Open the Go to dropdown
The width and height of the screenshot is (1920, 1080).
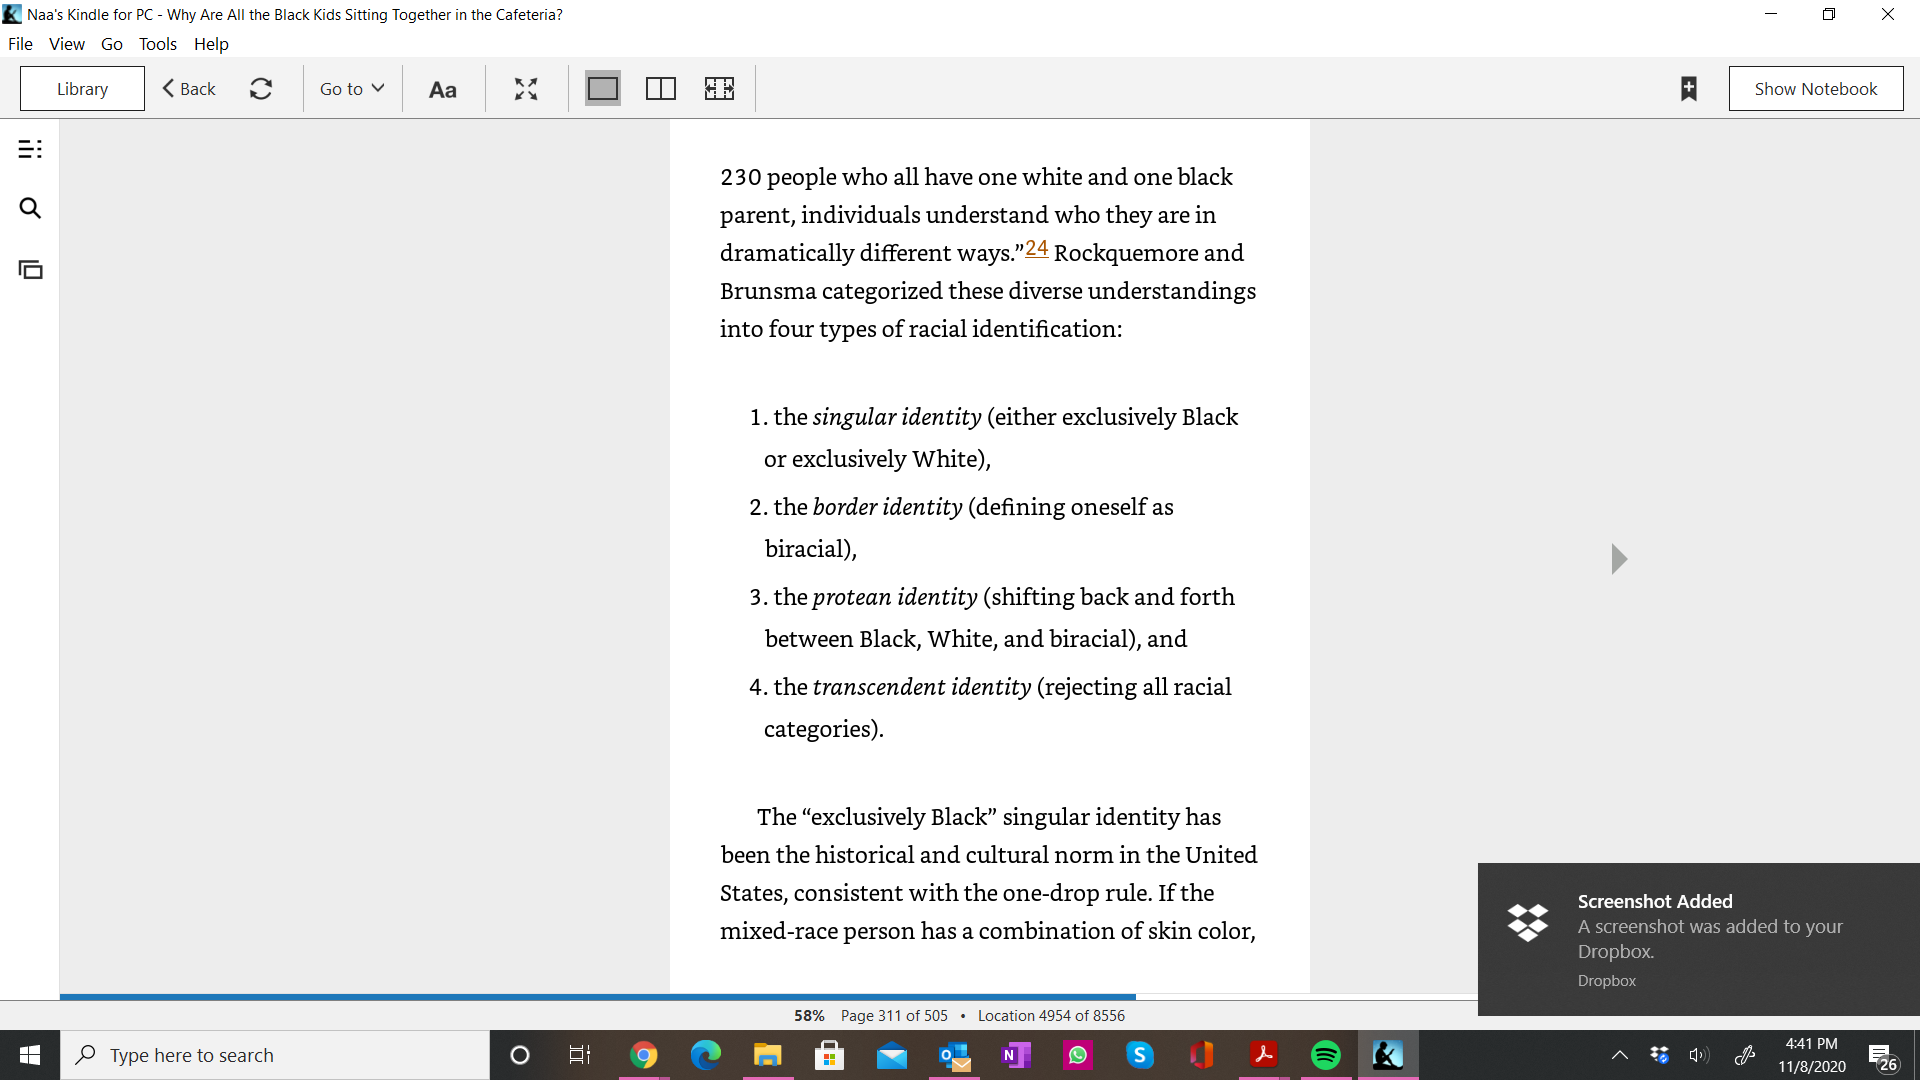351,89
